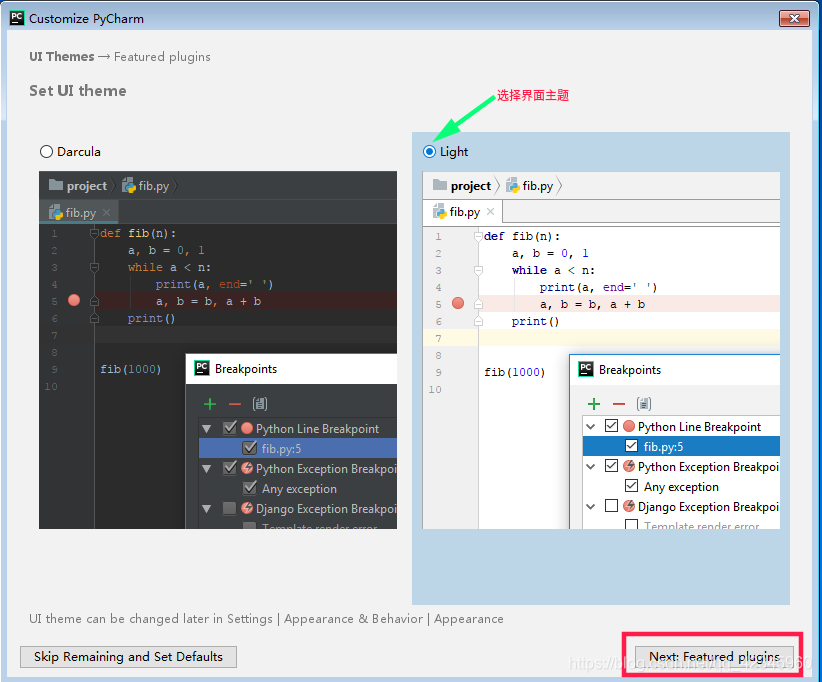
Task: Click the Featured plugins breadcrumb step
Action: tap(162, 56)
